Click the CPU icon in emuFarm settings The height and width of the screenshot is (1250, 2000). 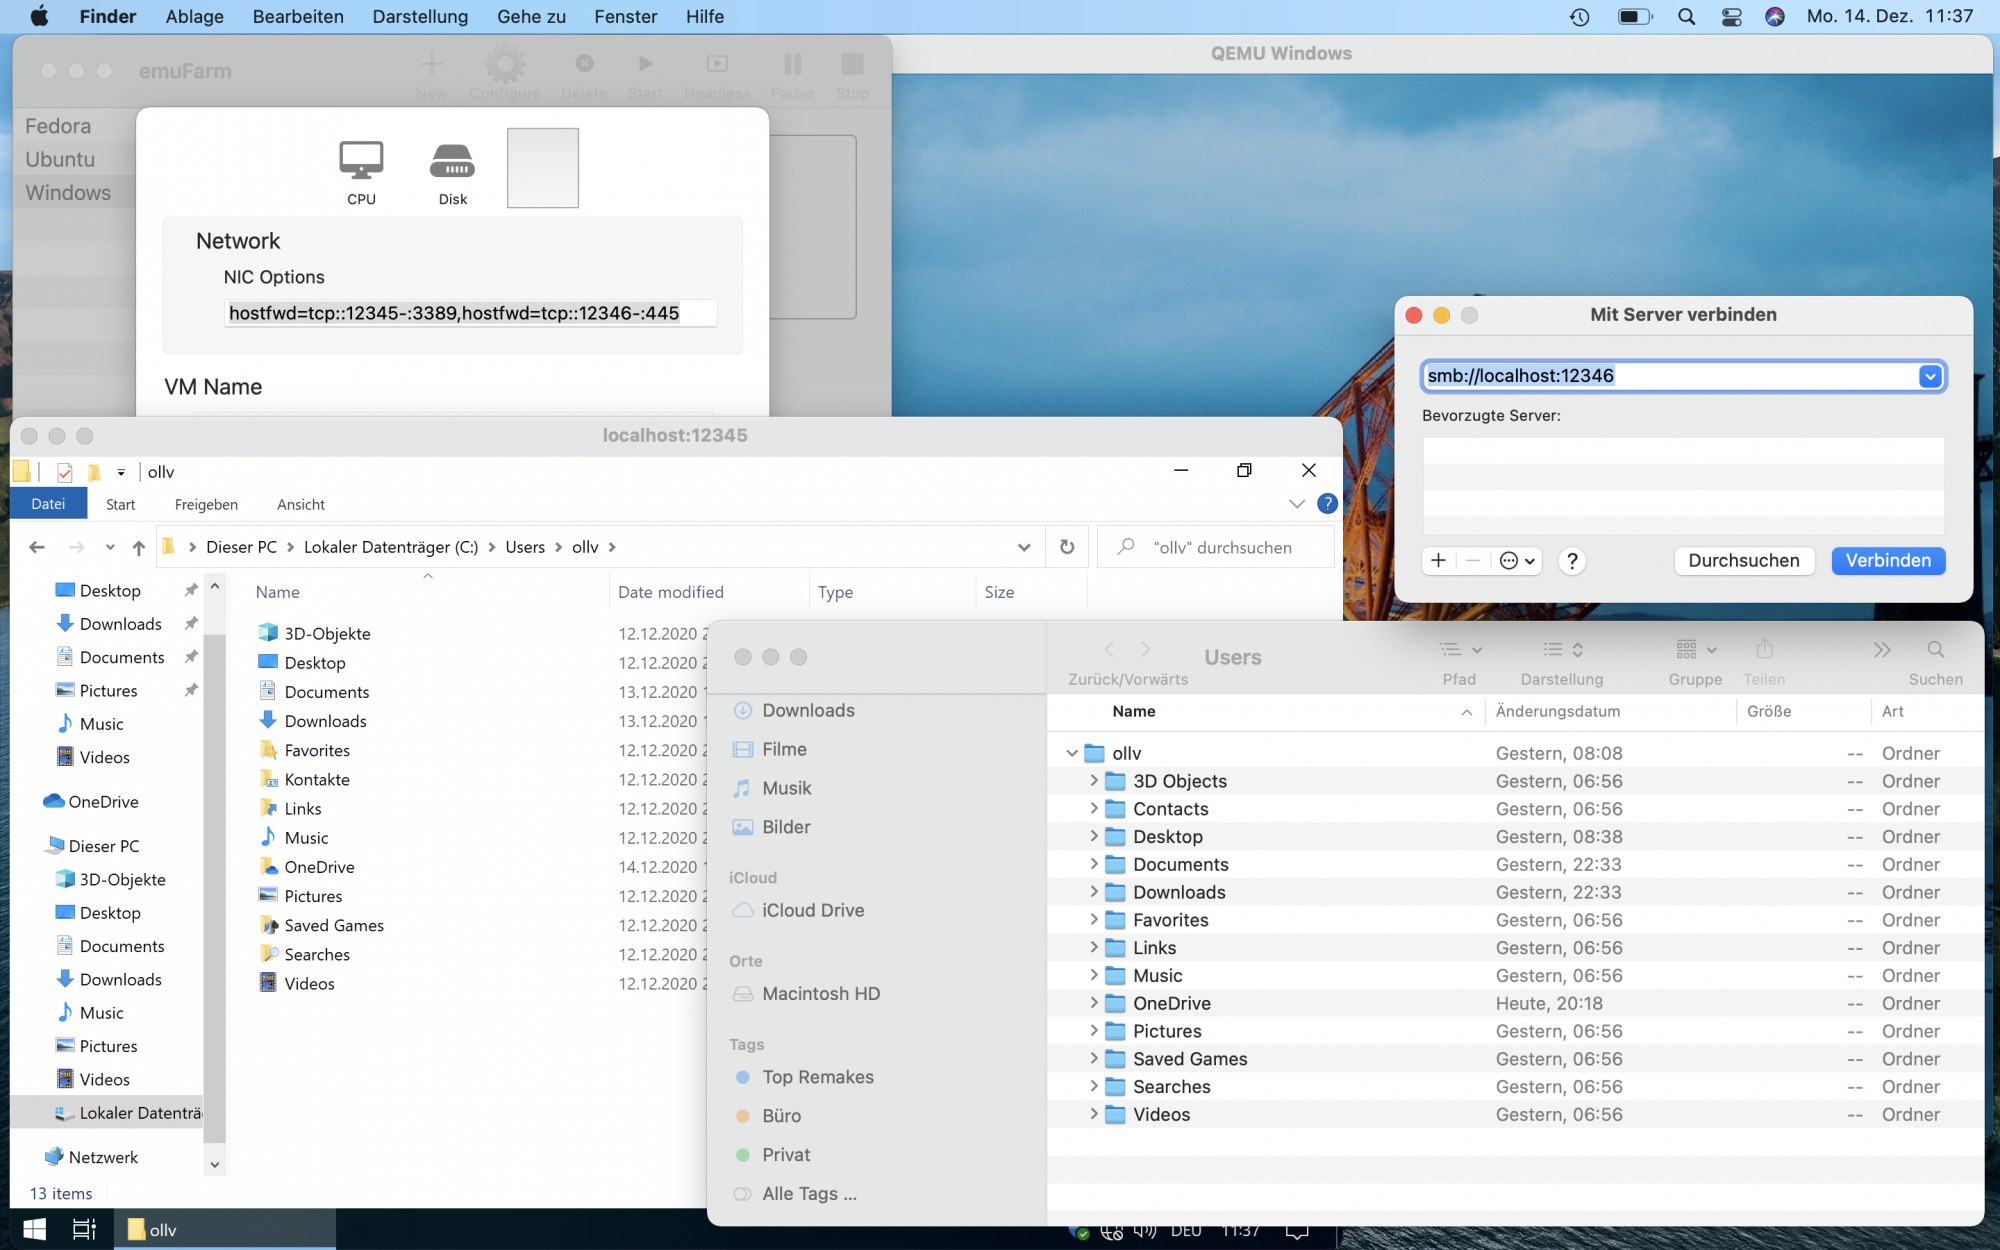pos(361,161)
